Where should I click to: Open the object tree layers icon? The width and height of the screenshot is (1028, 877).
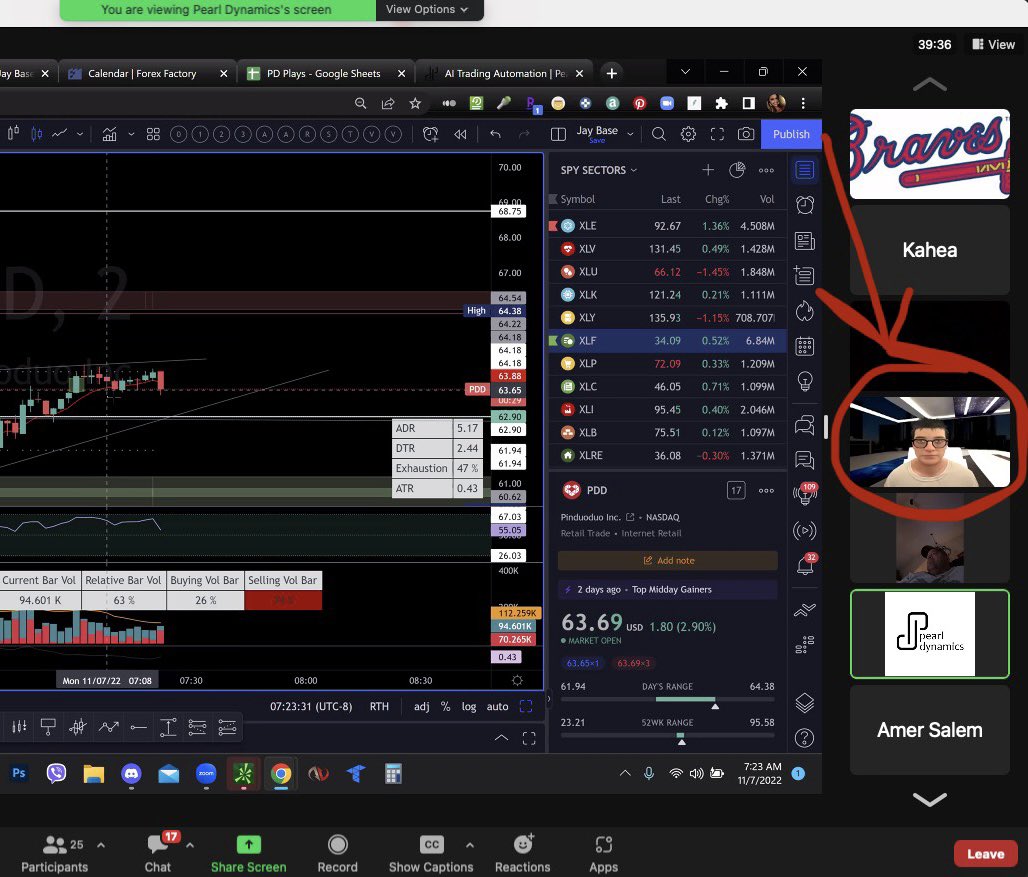[x=804, y=703]
